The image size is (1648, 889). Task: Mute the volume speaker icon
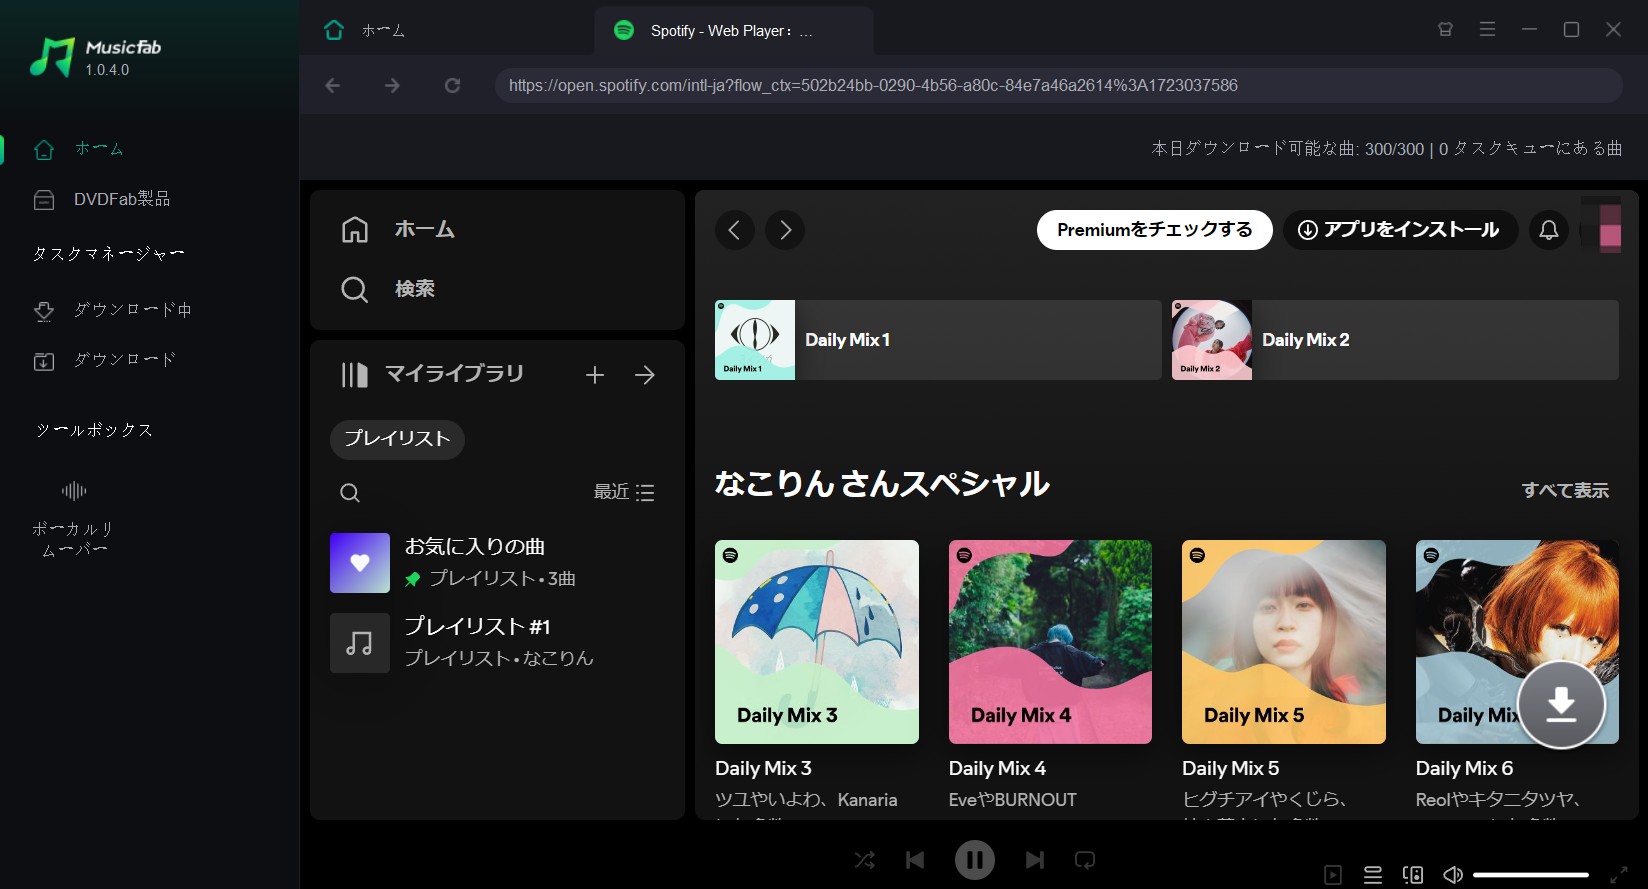1453,875
